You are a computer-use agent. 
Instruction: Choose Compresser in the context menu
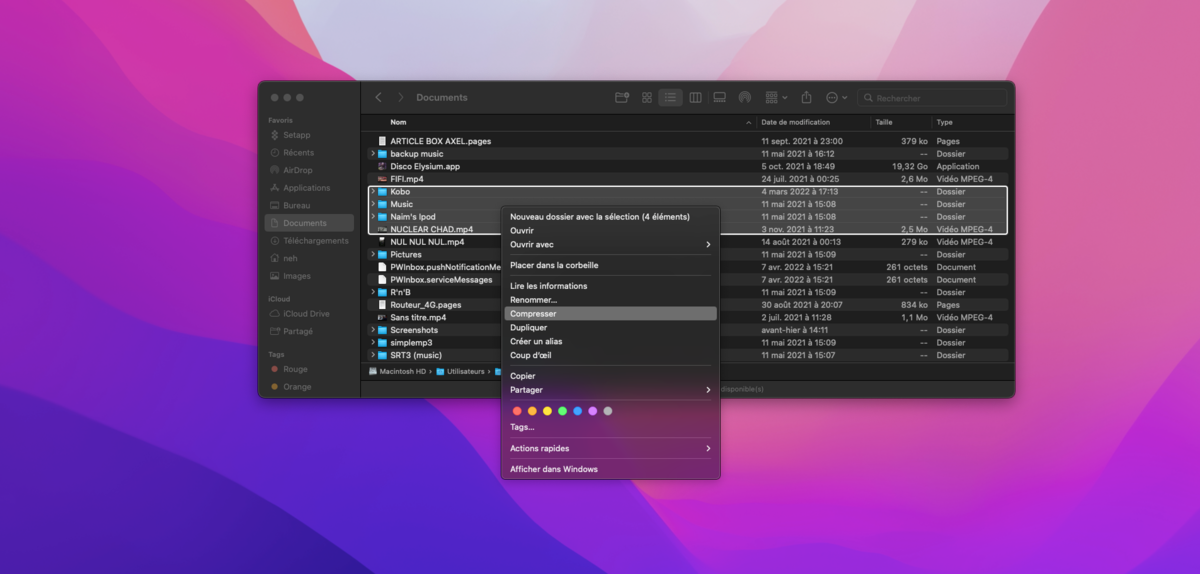click(610, 314)
